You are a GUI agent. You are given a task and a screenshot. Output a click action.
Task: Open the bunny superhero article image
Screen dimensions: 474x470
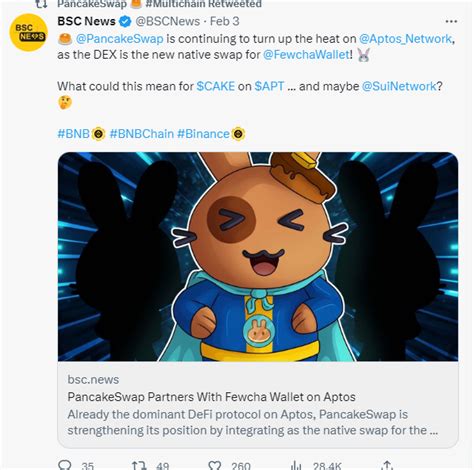pos(258,256)
